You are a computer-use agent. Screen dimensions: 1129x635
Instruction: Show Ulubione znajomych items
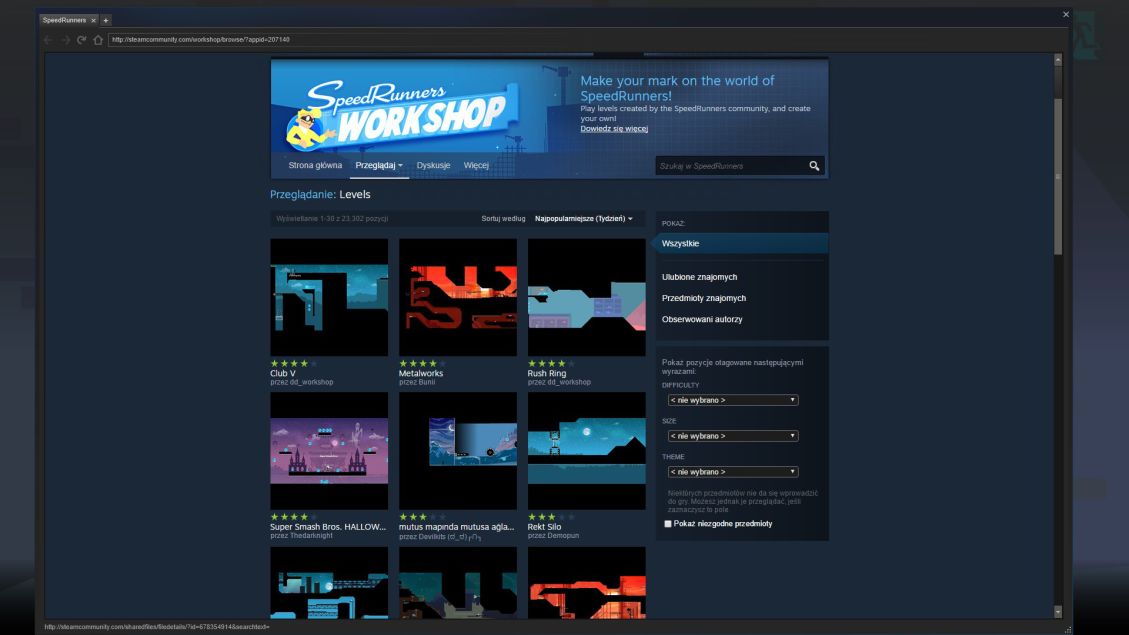click(699, 276)
